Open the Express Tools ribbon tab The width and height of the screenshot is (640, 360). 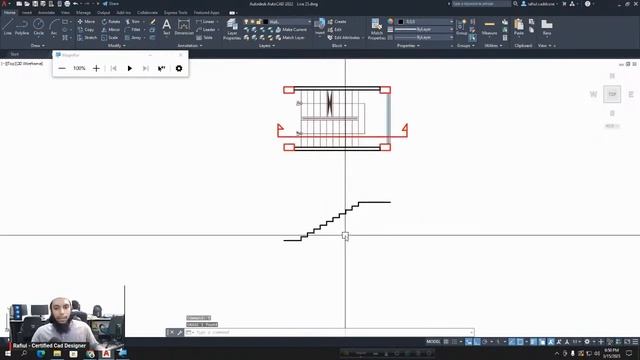pos(176,13)
